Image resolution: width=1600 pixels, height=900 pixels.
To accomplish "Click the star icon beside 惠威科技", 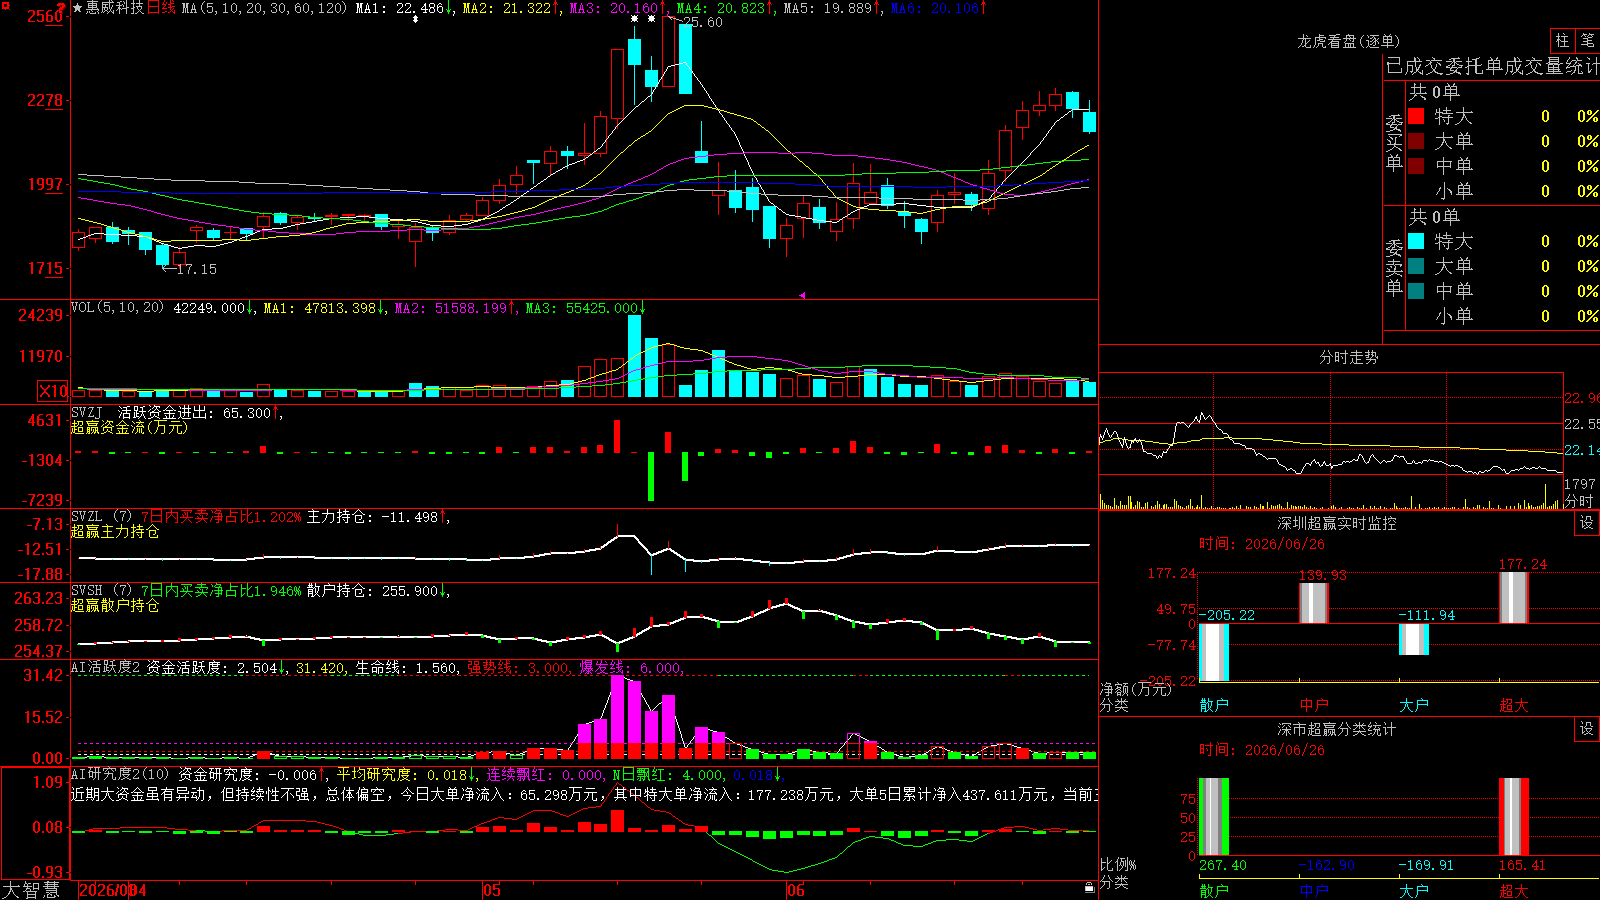I will [77, 8].
